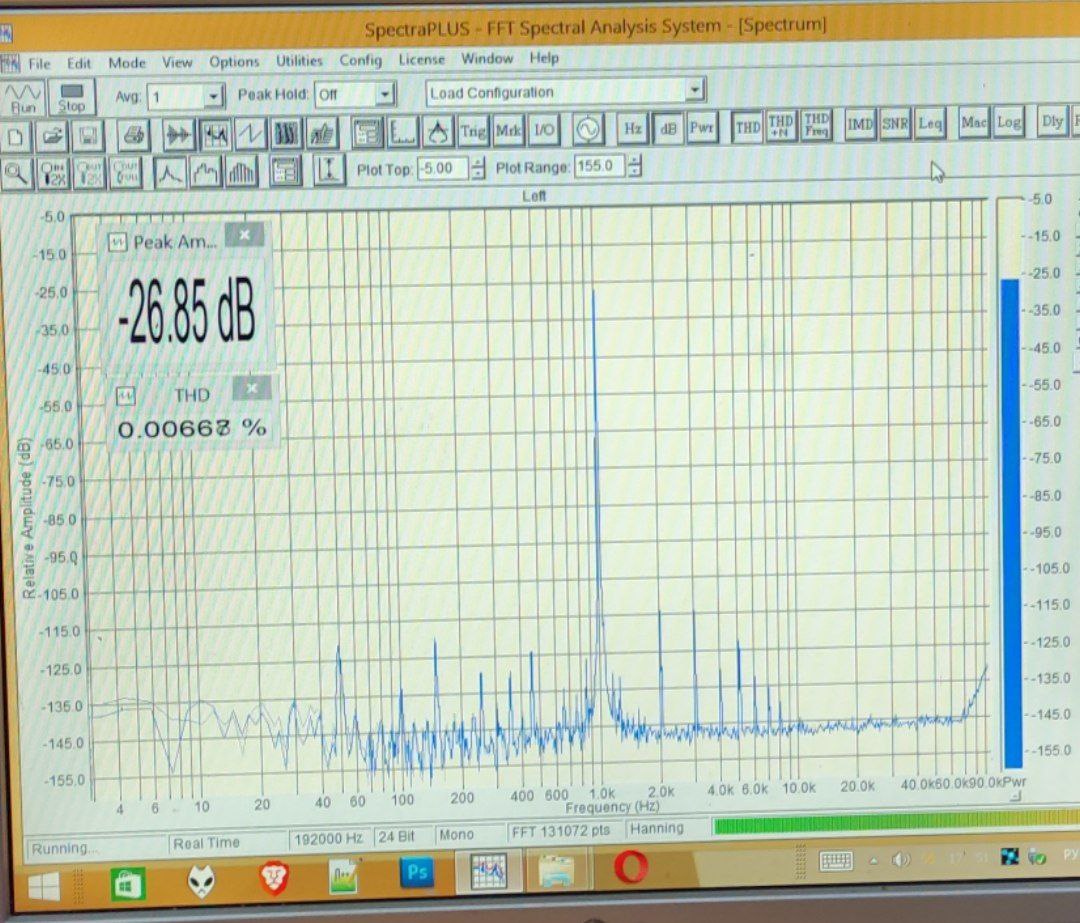This screenshot has height=923, width=1080.
Task: Select the magnifier zoom tool
Action: [x=16, y=174]
